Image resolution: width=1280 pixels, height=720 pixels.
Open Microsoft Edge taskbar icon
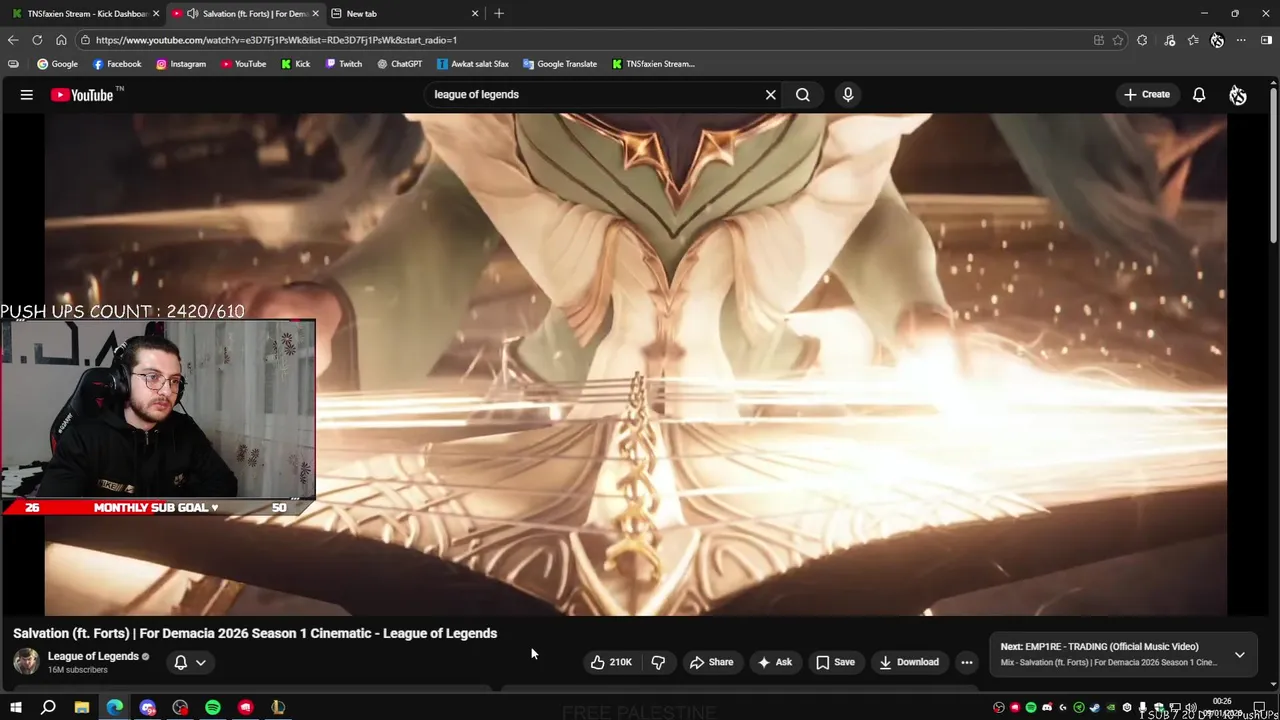[x=115, y=708]
